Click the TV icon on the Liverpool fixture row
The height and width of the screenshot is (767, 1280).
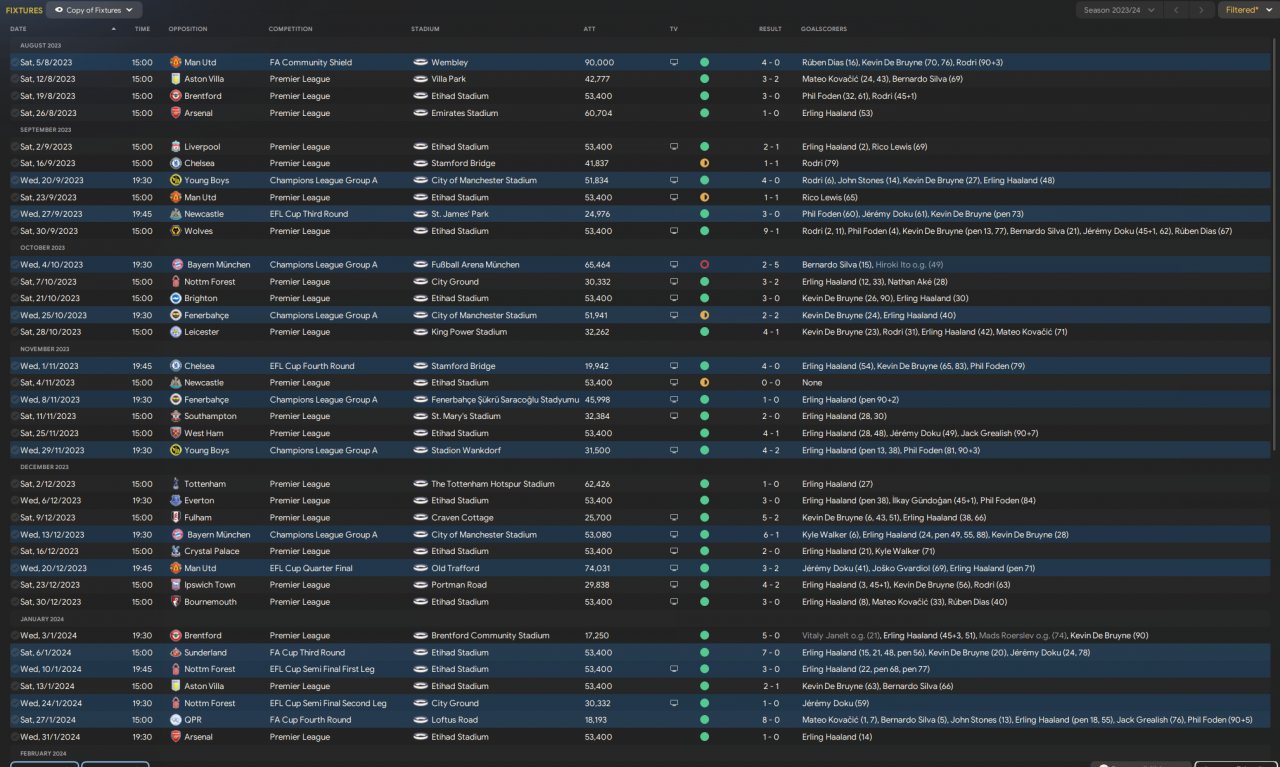click(674, 147)
